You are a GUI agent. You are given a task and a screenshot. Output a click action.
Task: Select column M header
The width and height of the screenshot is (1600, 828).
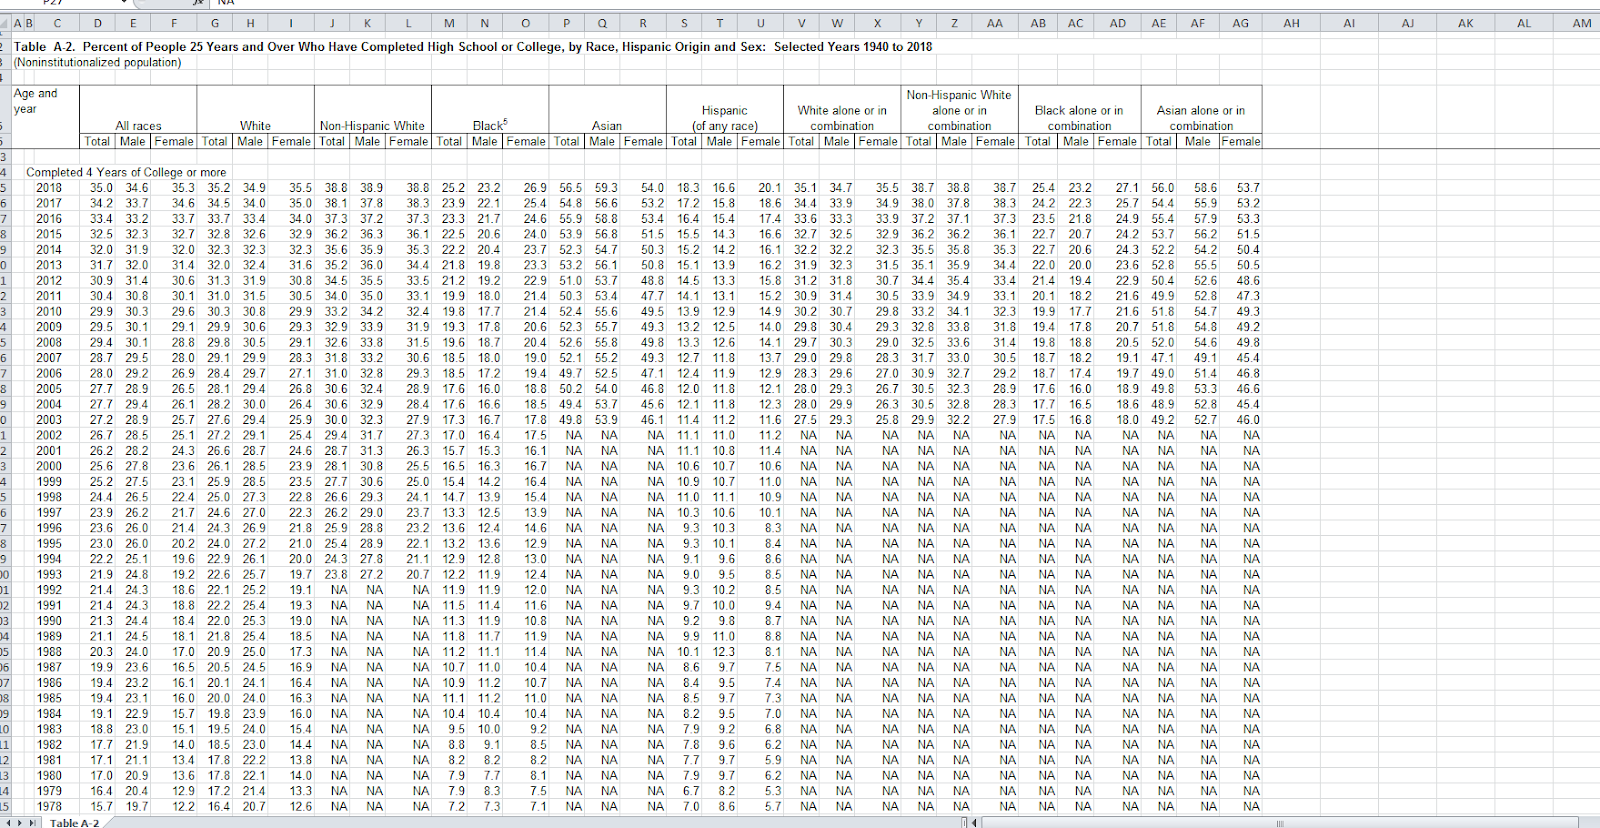pyautogui.click(x=449, y=23)
